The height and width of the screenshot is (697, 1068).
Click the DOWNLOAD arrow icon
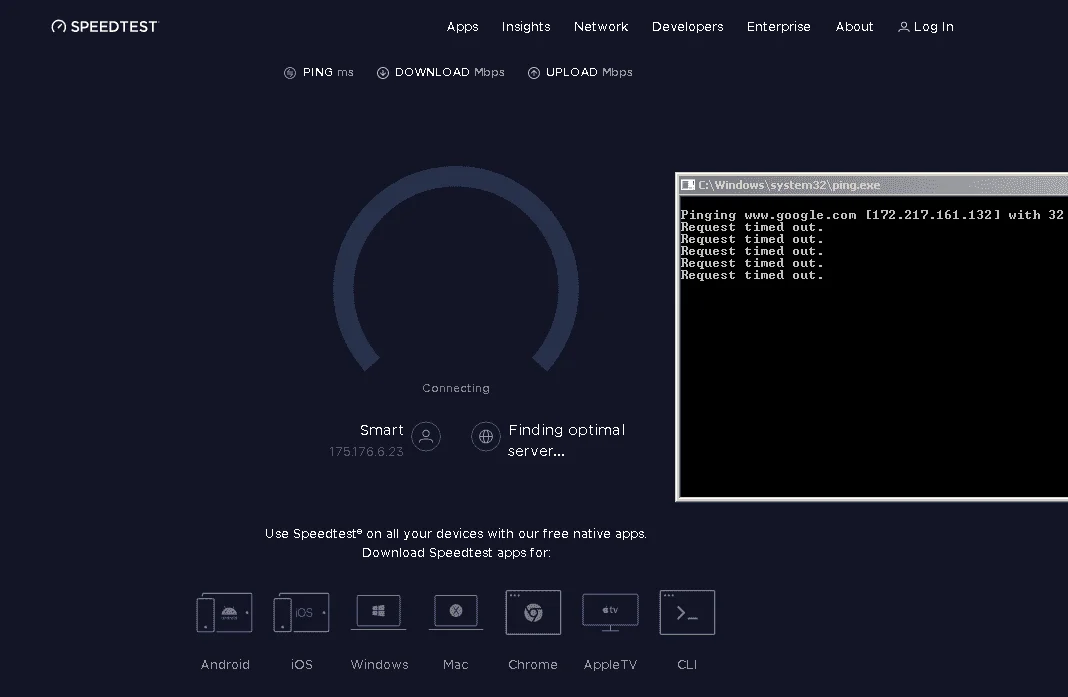tap(383, 73)
